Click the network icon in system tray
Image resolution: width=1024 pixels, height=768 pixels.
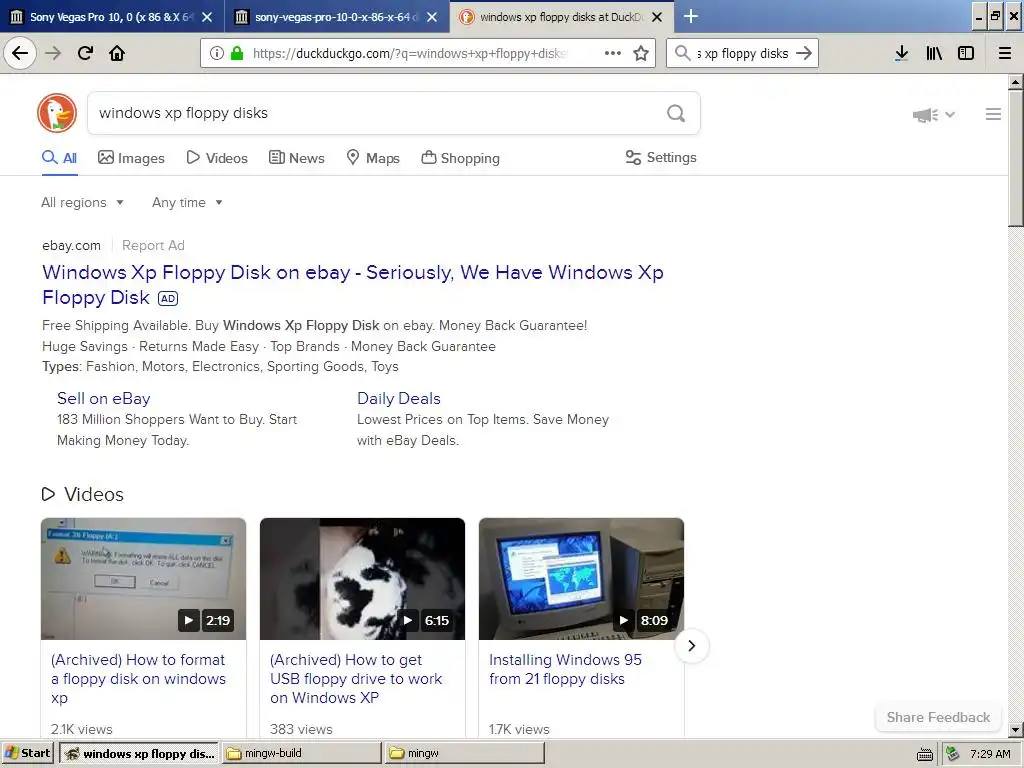tap(953, 754)
